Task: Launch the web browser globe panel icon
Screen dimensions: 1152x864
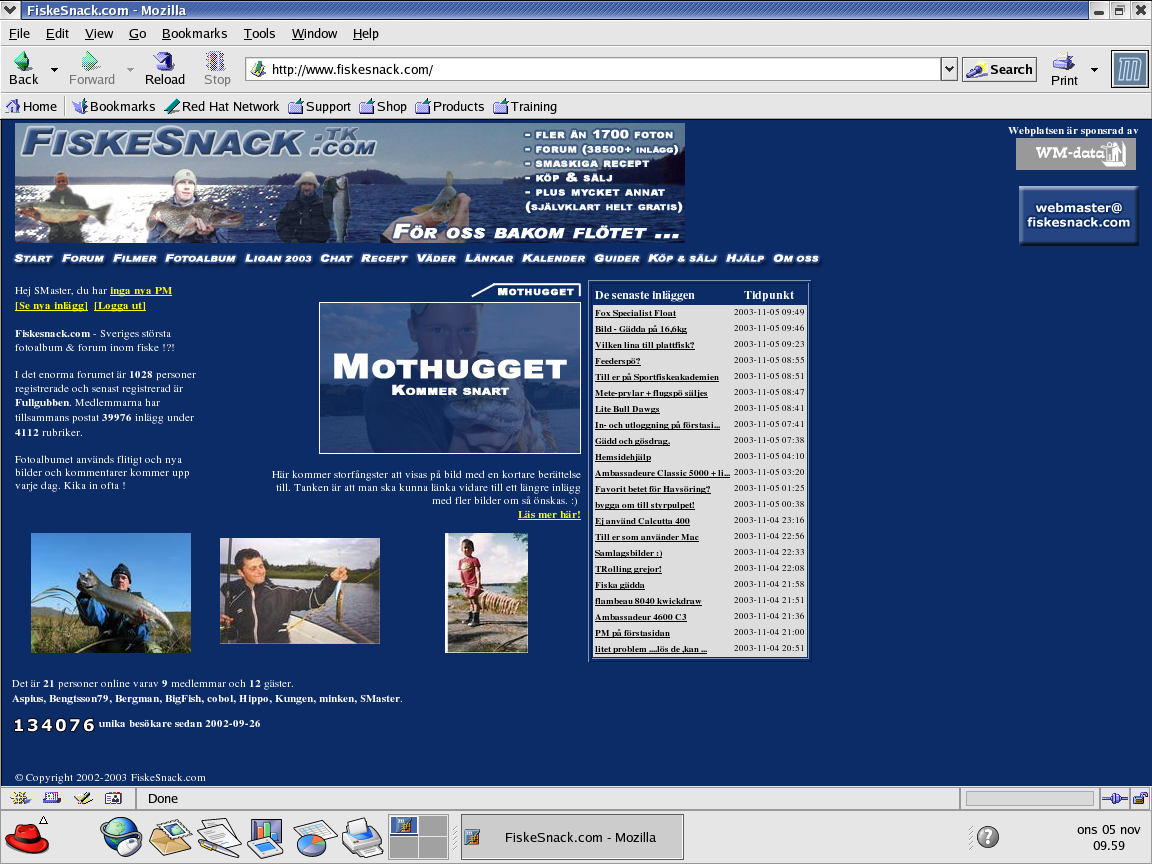Action: (x=121, y=836)
